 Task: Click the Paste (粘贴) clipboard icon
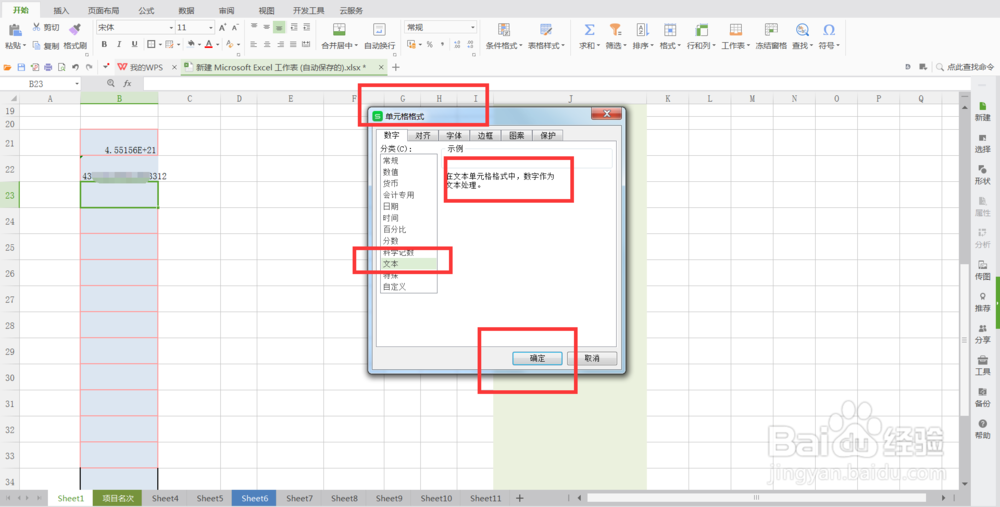(15, 30)
